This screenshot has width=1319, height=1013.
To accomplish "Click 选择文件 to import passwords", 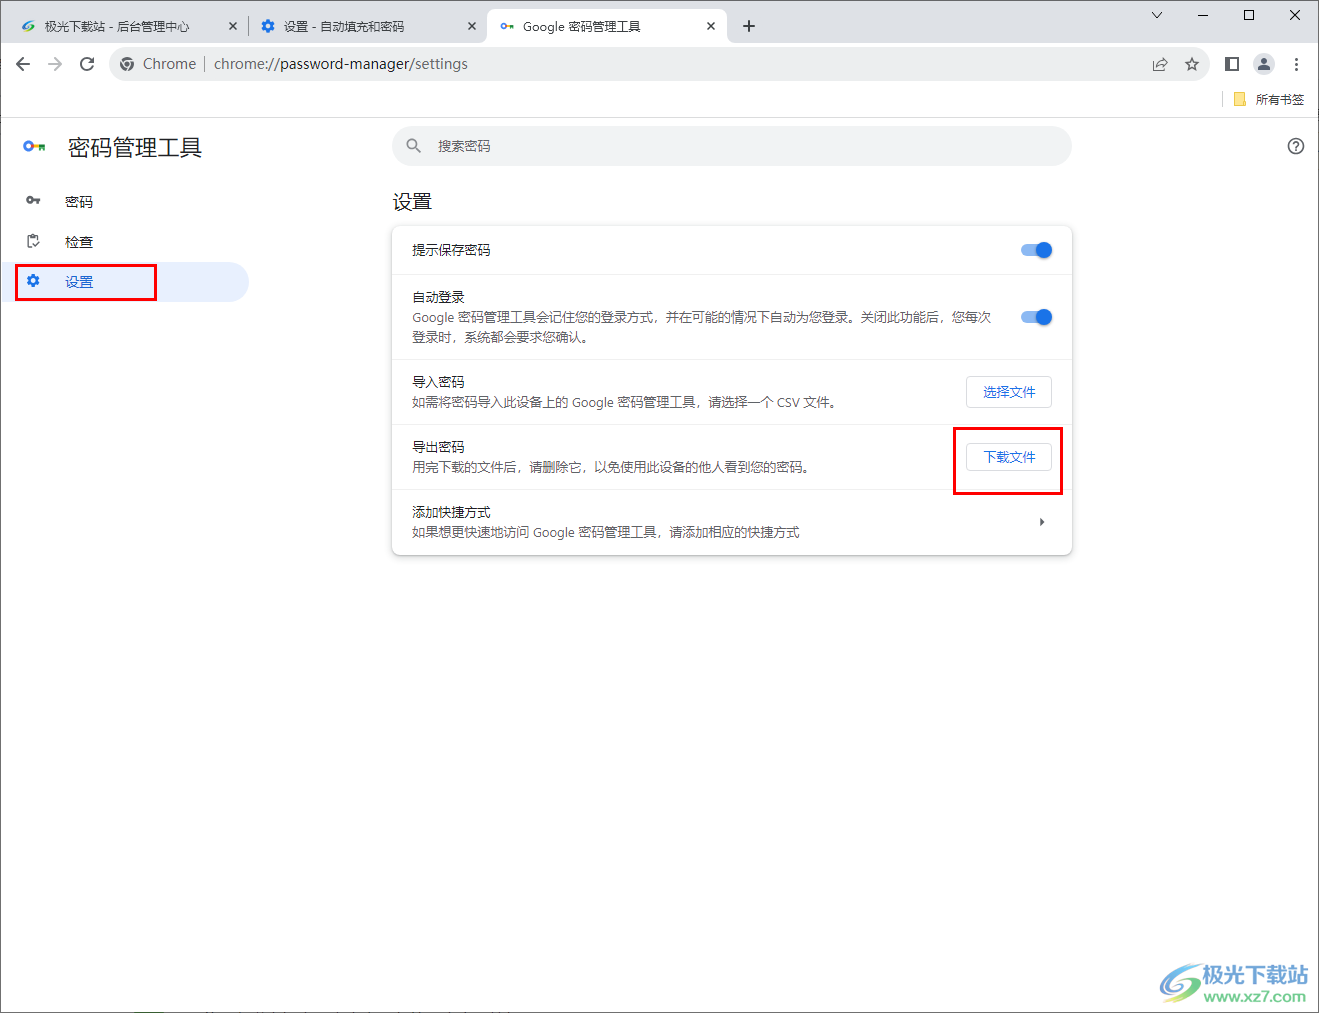I will 1009,392.
